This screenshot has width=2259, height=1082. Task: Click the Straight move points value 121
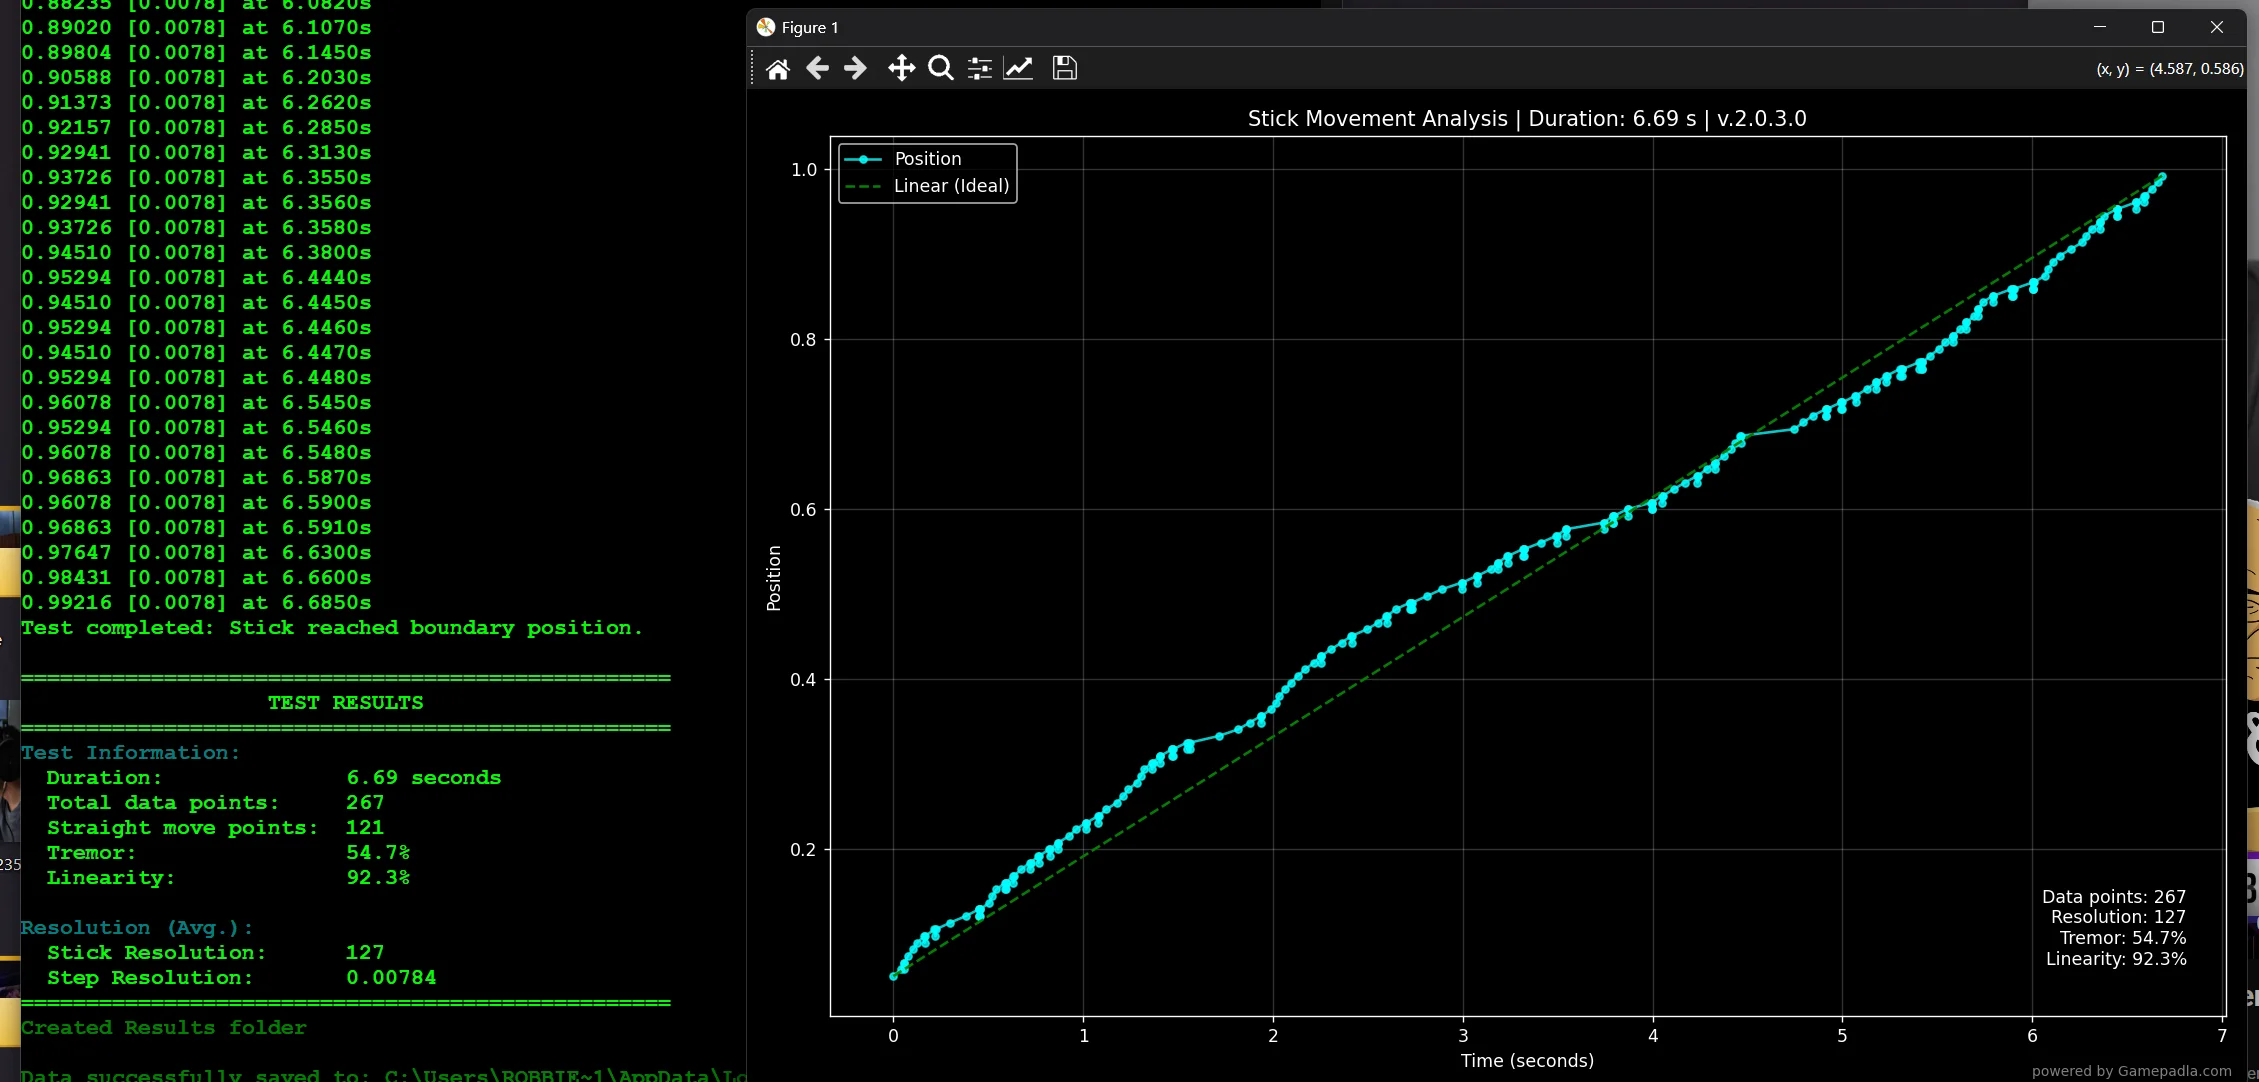(x=365, y=827)
